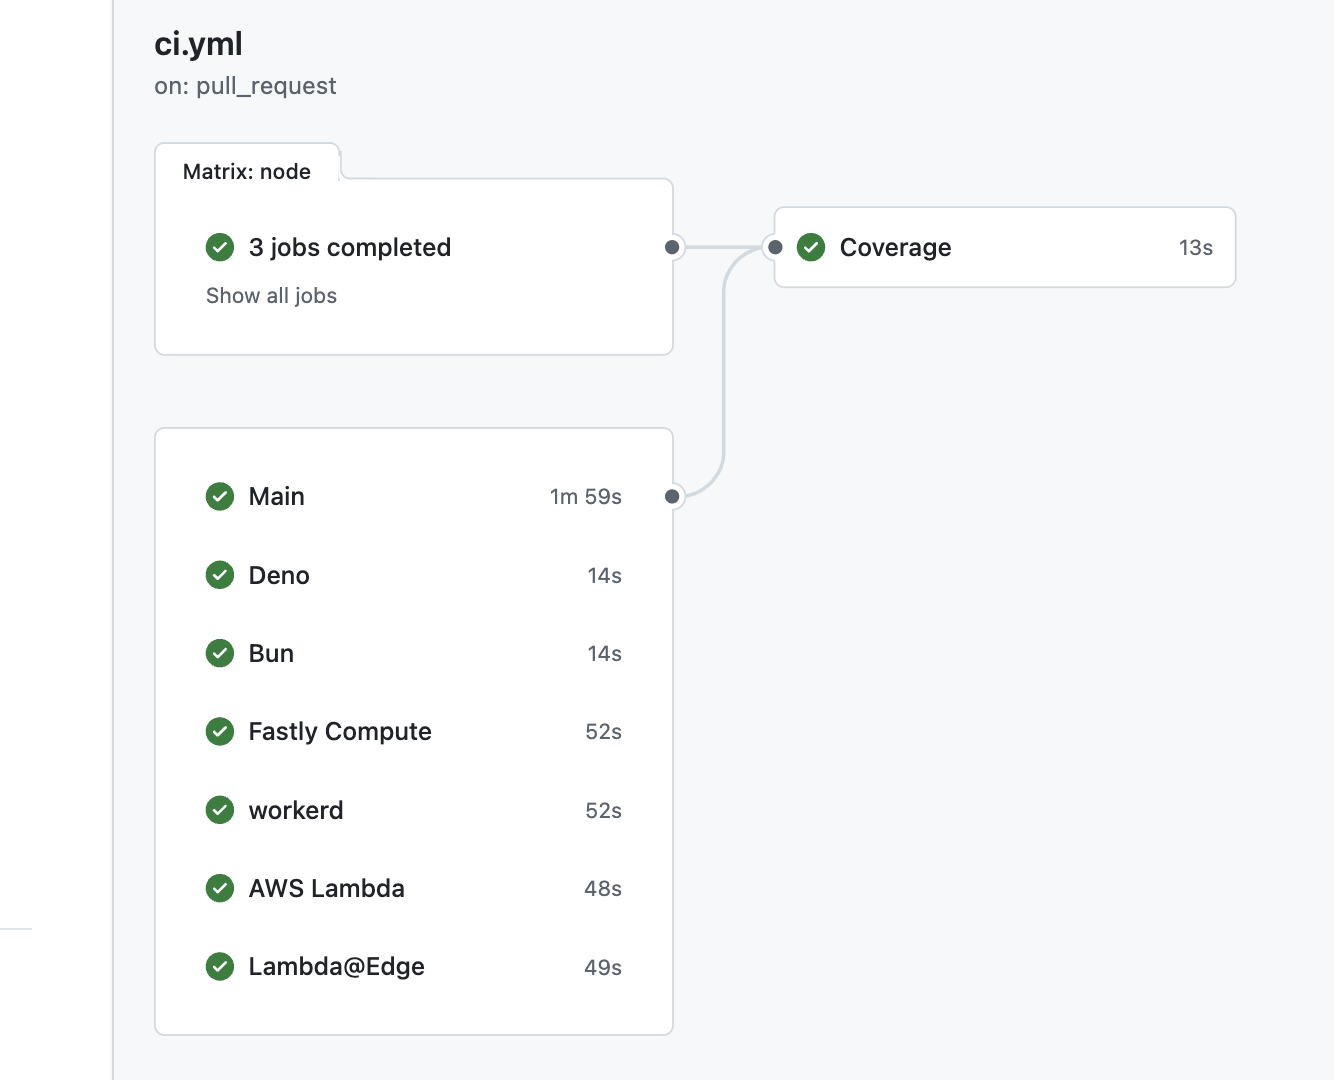Click the green checkmark beside Deno
1334x1080 pixels.
point(220,575)
